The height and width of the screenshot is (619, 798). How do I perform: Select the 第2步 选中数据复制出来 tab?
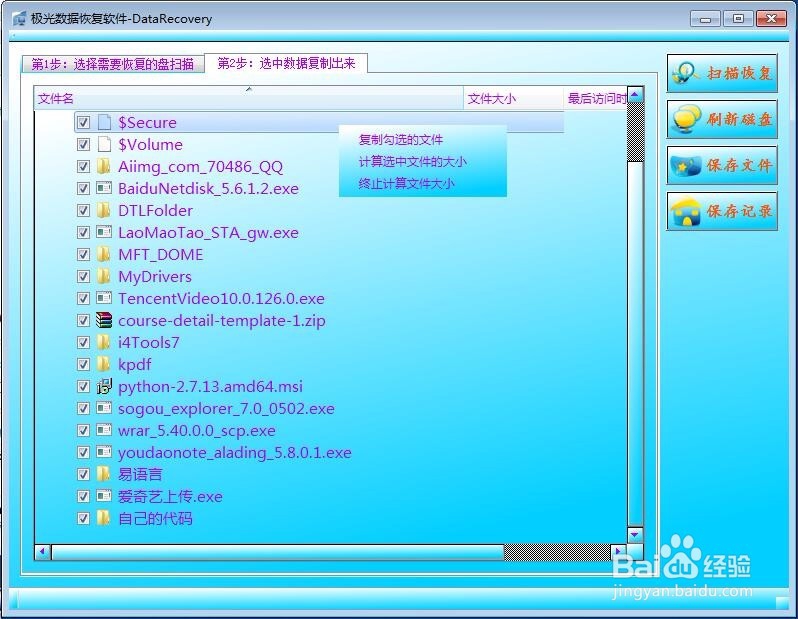click(x=286, y=63)
